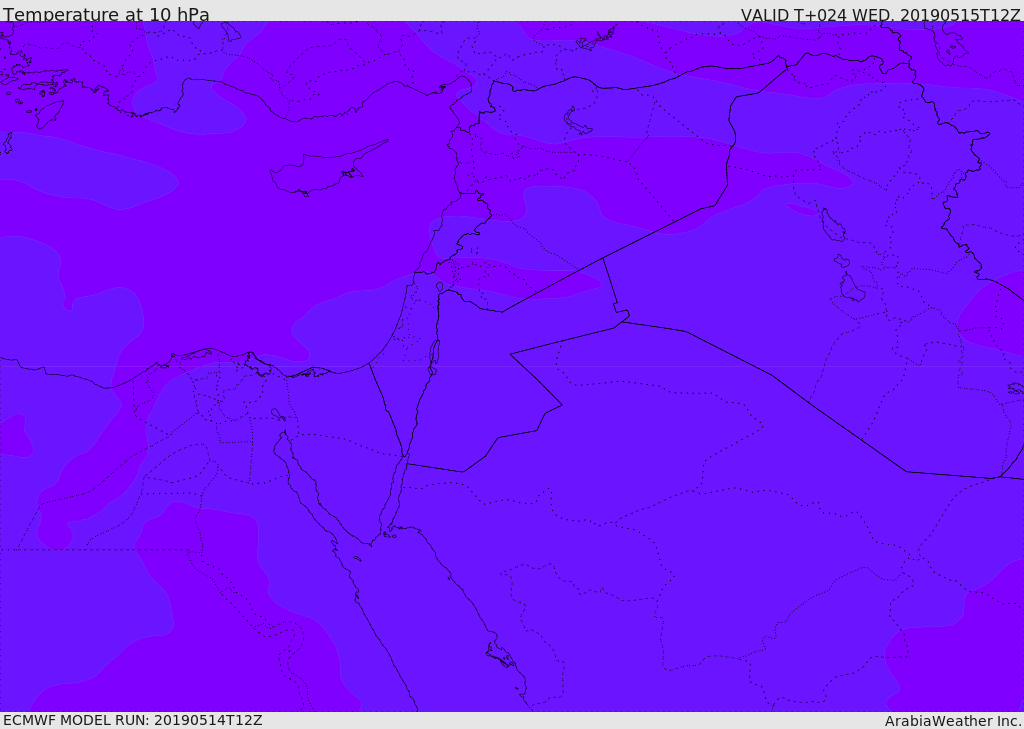Click the 'ArabiaWeather Inc' credit text
The image size is (1024, 729).
[953, 721]
